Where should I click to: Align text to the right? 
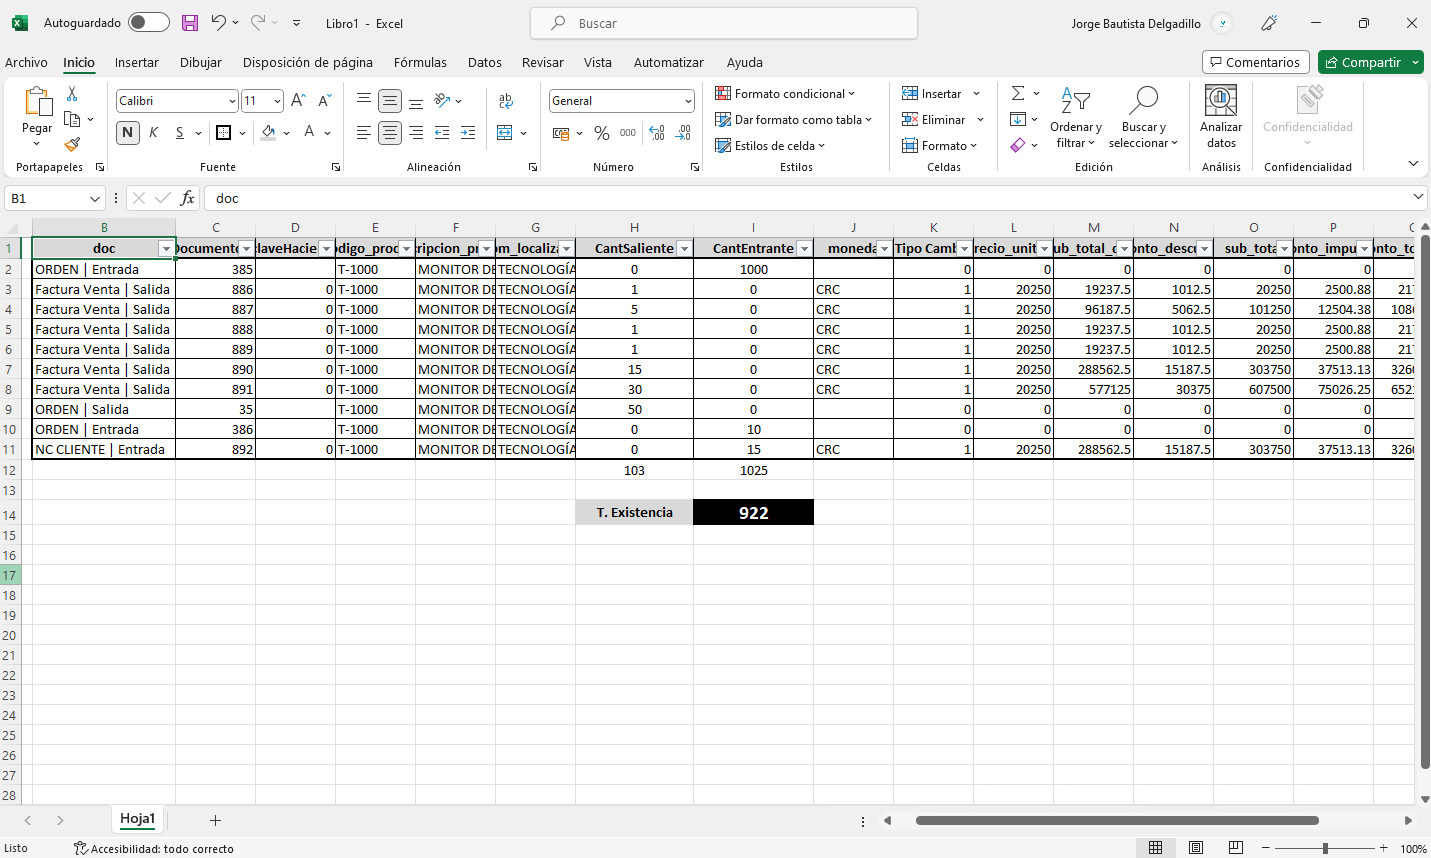point(416,132)
